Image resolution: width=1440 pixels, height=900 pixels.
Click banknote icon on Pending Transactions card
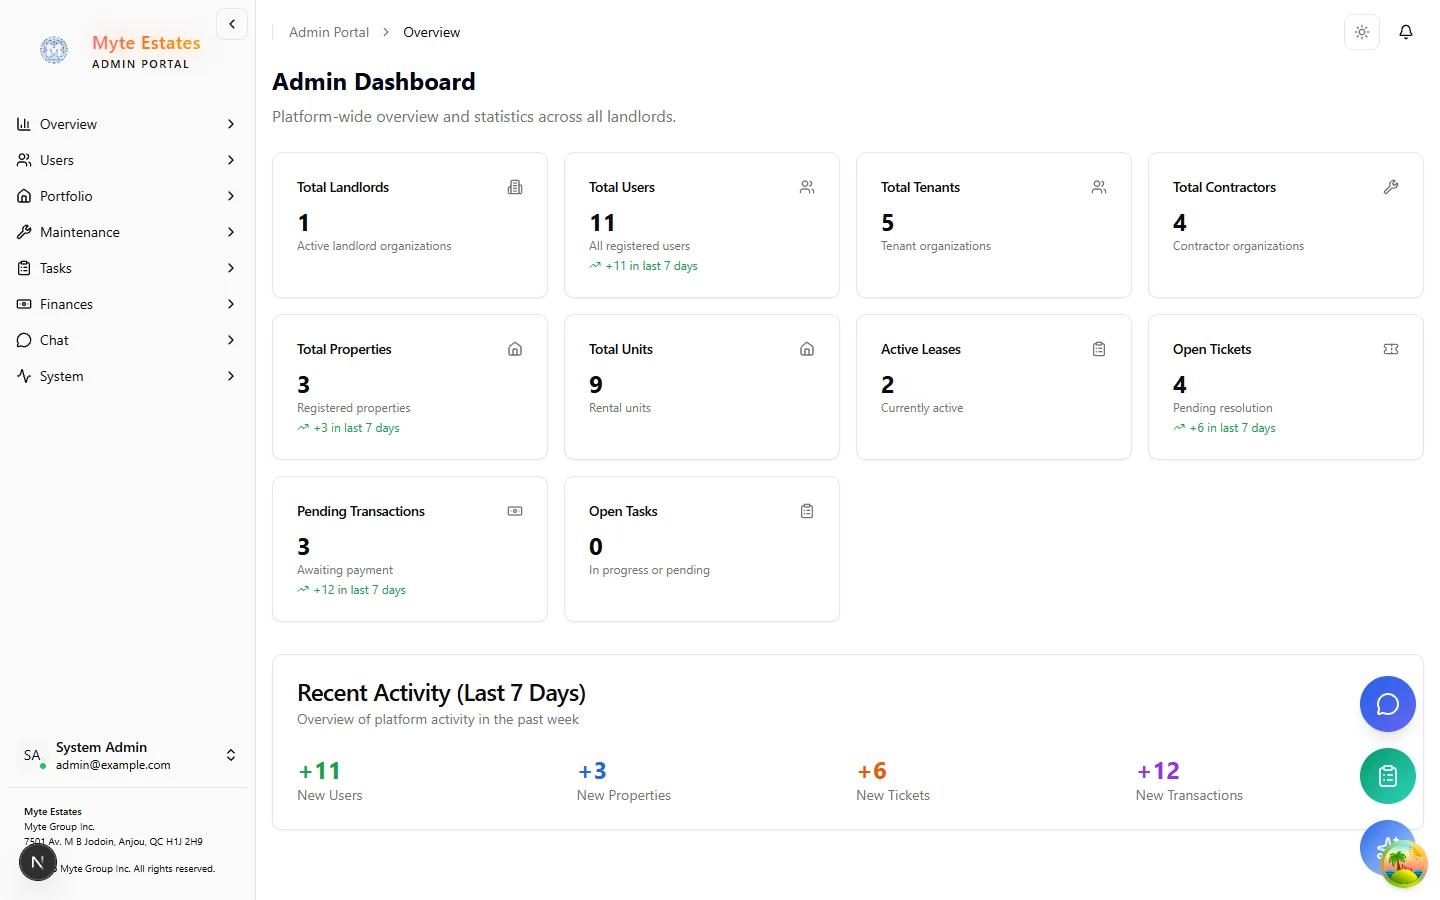[515, 511]
